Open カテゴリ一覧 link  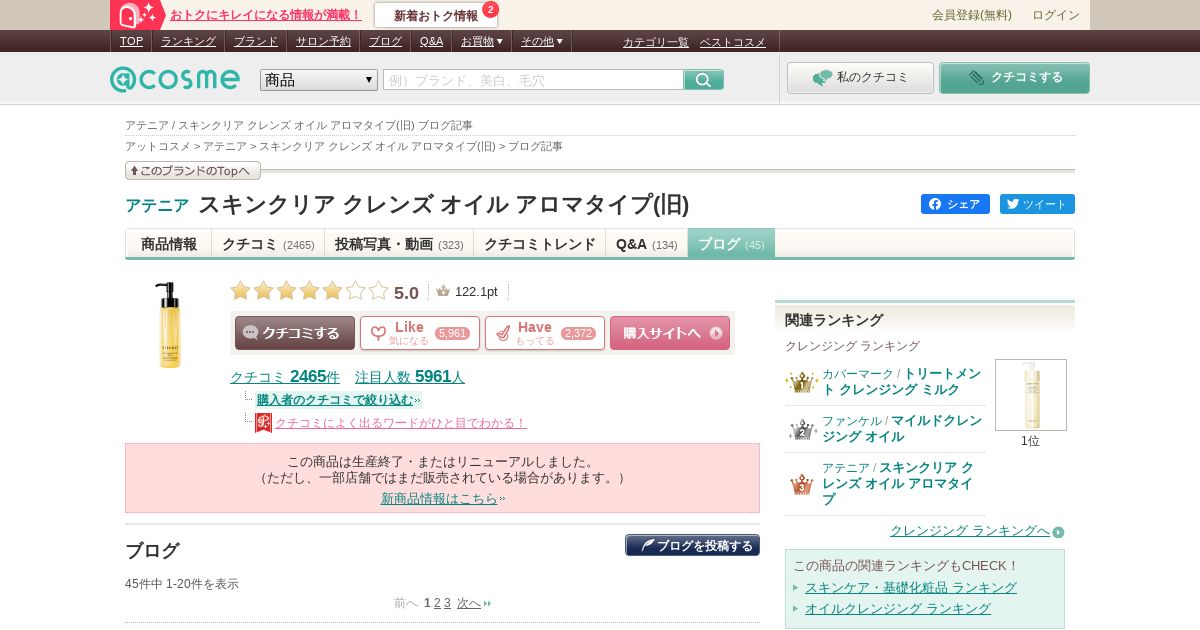(x=656, y=42)
